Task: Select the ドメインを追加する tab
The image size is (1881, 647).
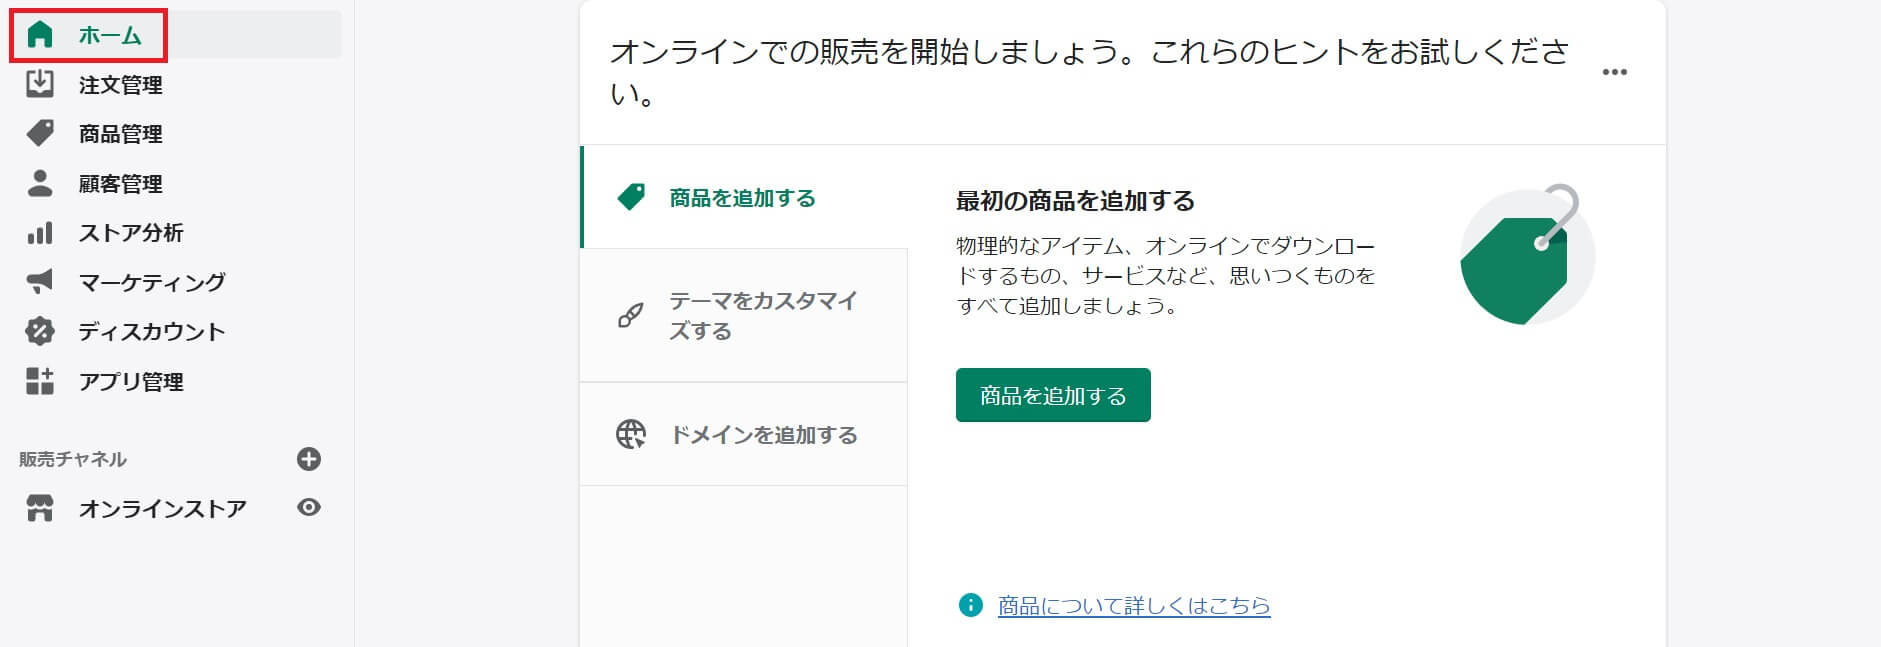Action: [762, 435]
